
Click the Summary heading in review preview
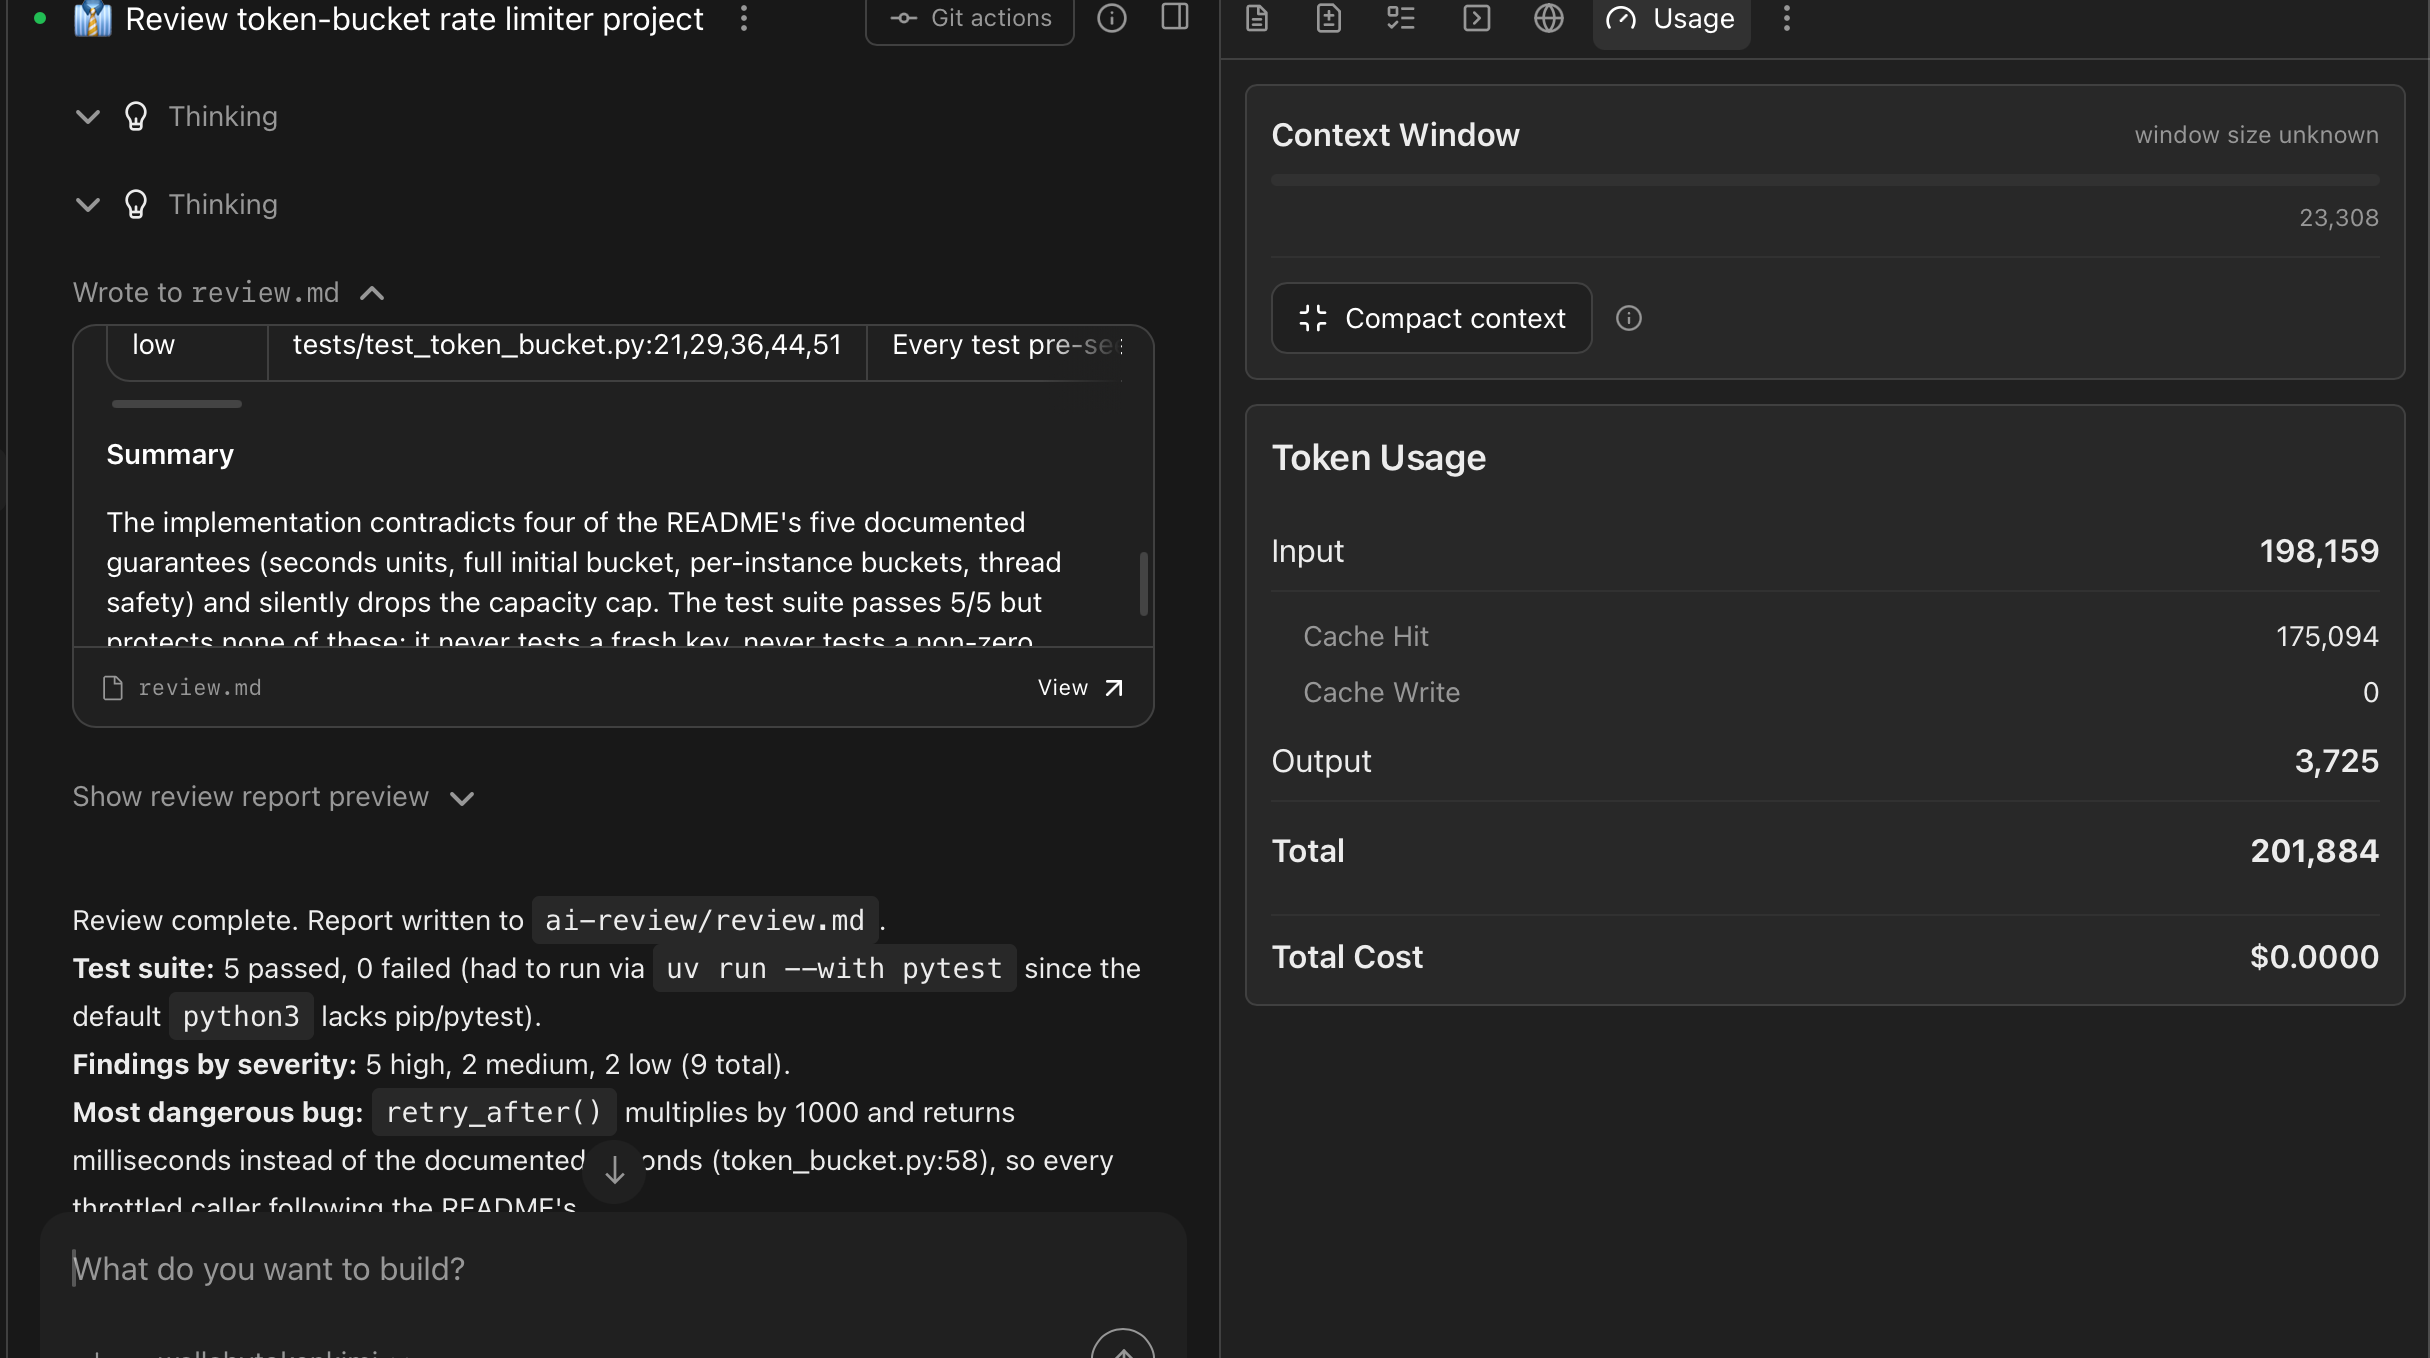pyautogui.click(x=170, y=455)
